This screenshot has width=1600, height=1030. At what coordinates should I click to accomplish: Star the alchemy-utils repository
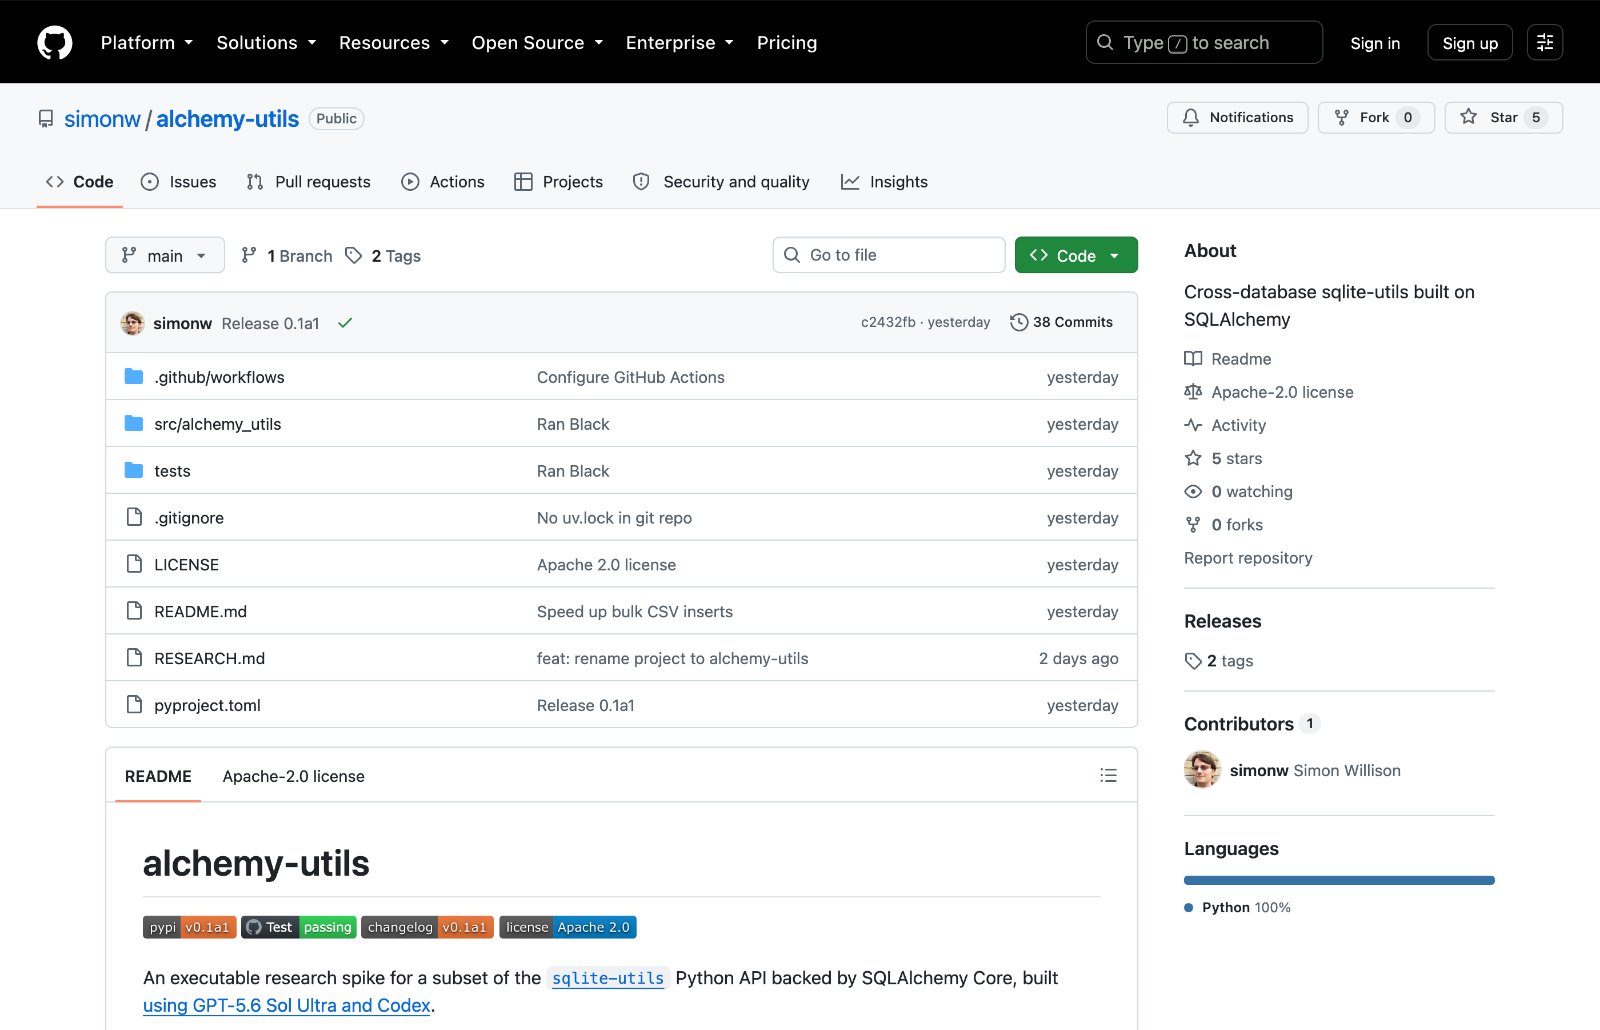1503,117
